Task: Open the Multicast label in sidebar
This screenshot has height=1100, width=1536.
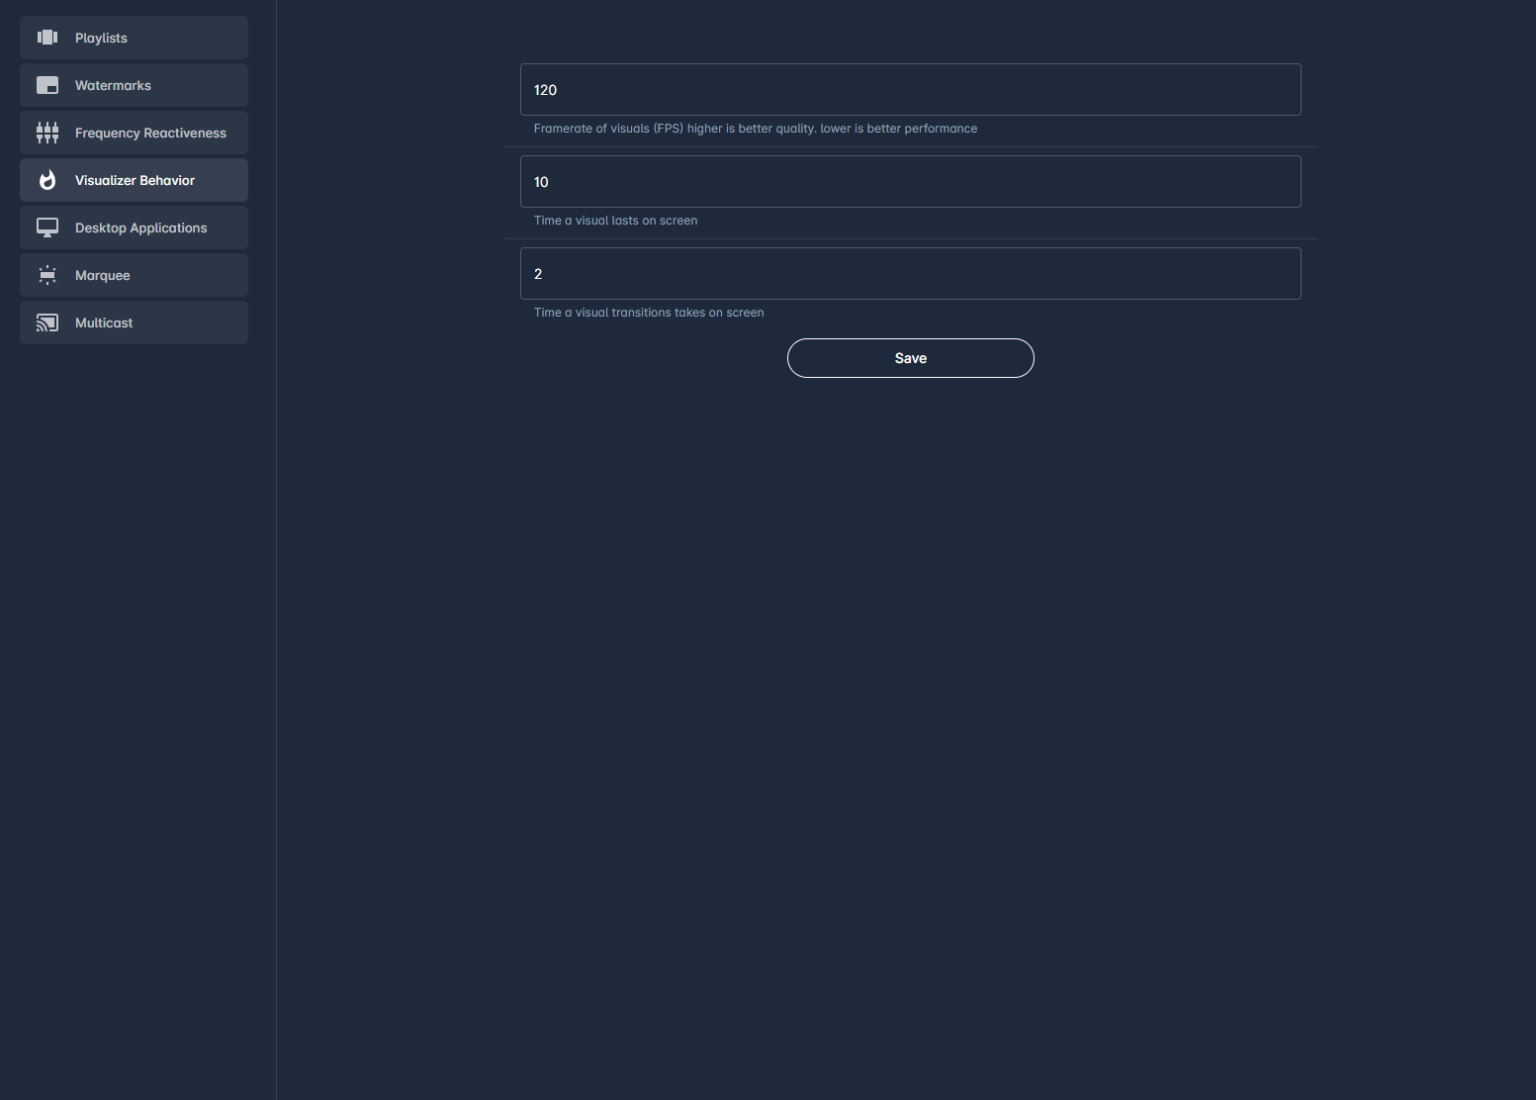Action: point(104,323)
